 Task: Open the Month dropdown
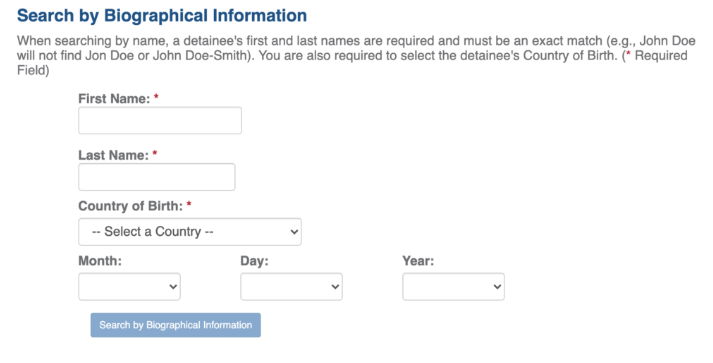click(x=129, y=287)
